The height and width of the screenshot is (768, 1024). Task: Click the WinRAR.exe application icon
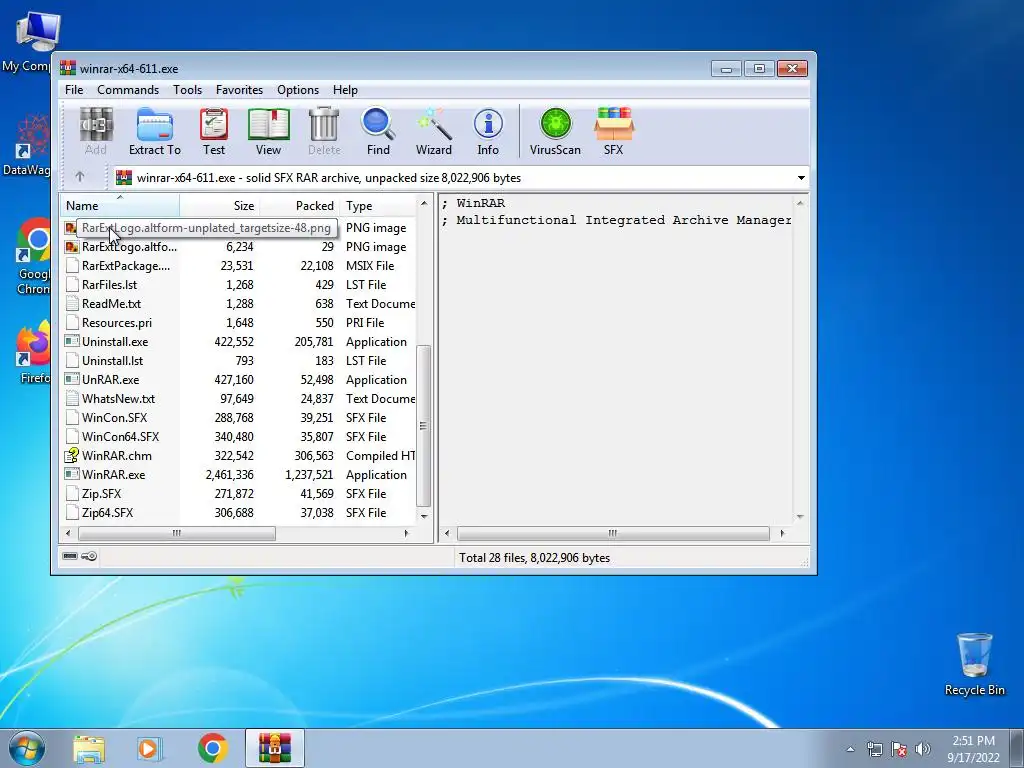(72, 475)
